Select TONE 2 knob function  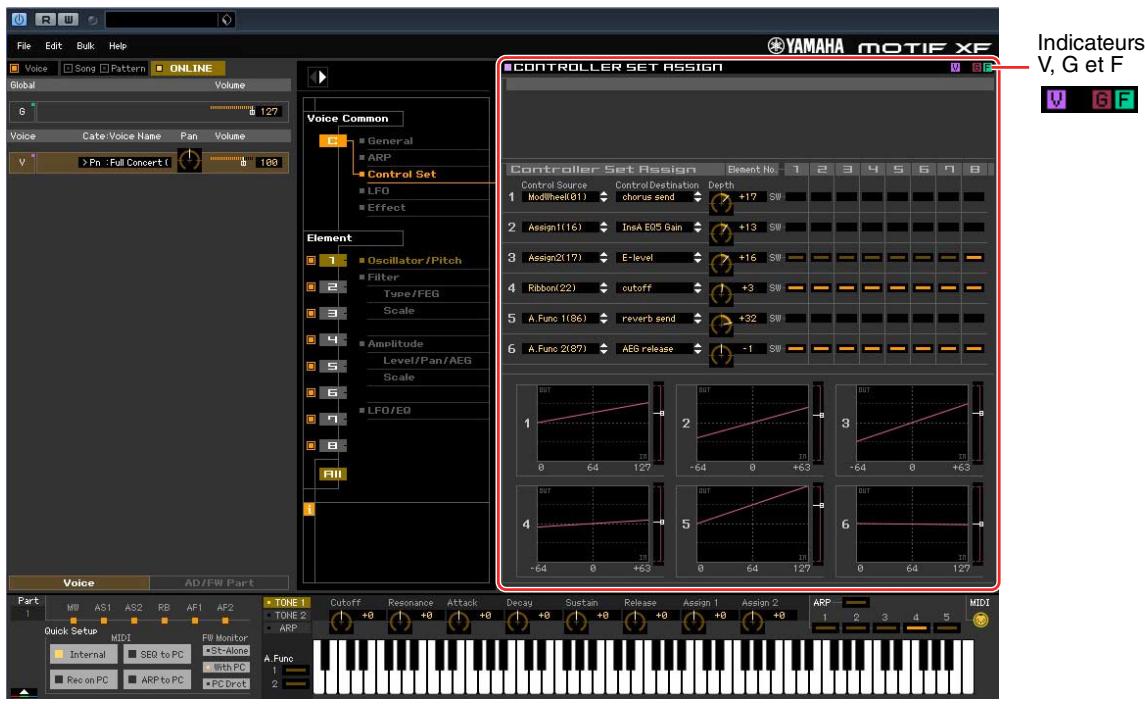tap(287, 615)
